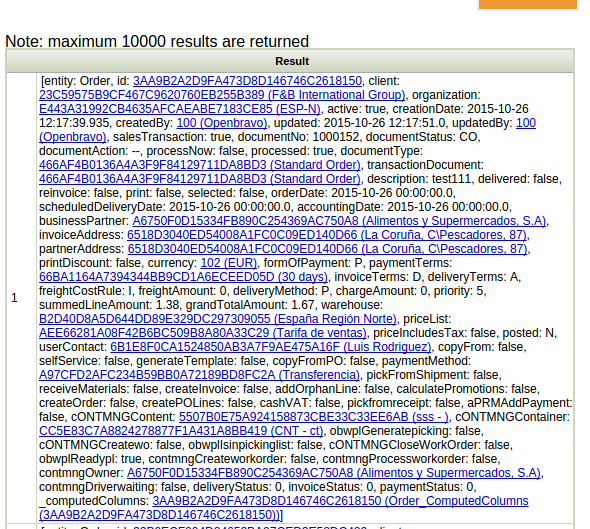
Task: Follow the cONTMNGContainer (CNT - ct) link
Action: 181,431
